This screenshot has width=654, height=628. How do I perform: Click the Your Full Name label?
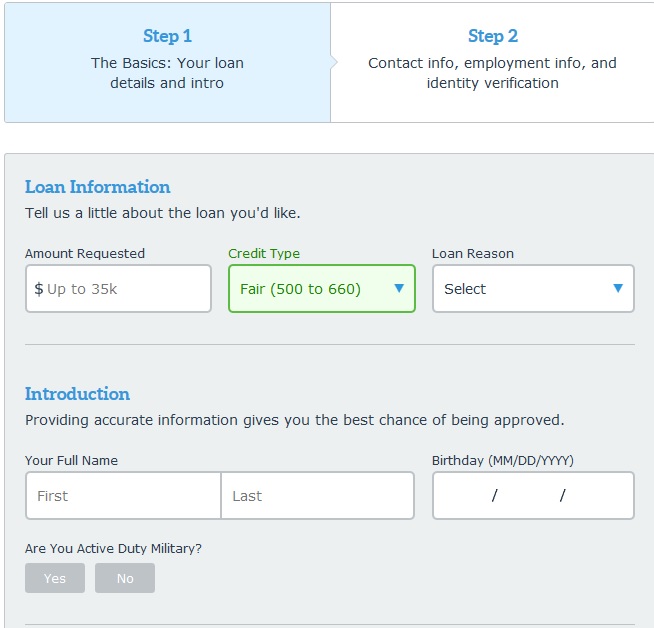click(x=71, y=460)
